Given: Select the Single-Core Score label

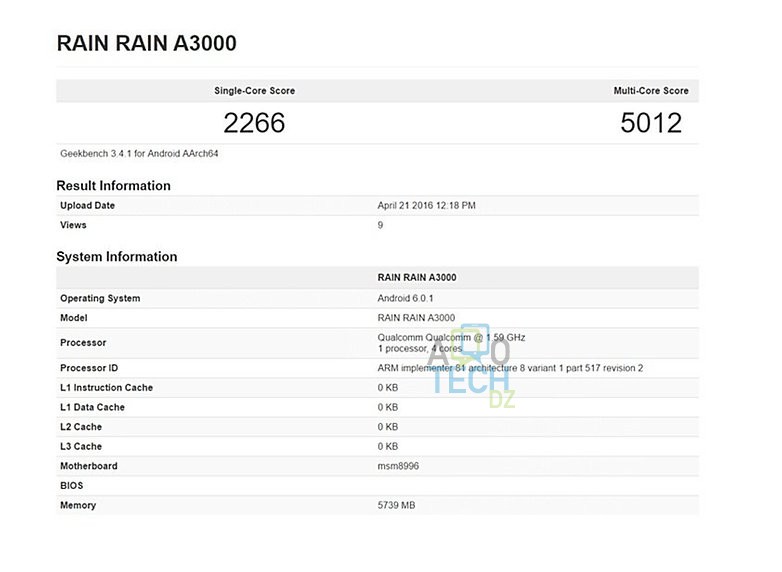Looking at the screenshot, I should coord(254,91).
